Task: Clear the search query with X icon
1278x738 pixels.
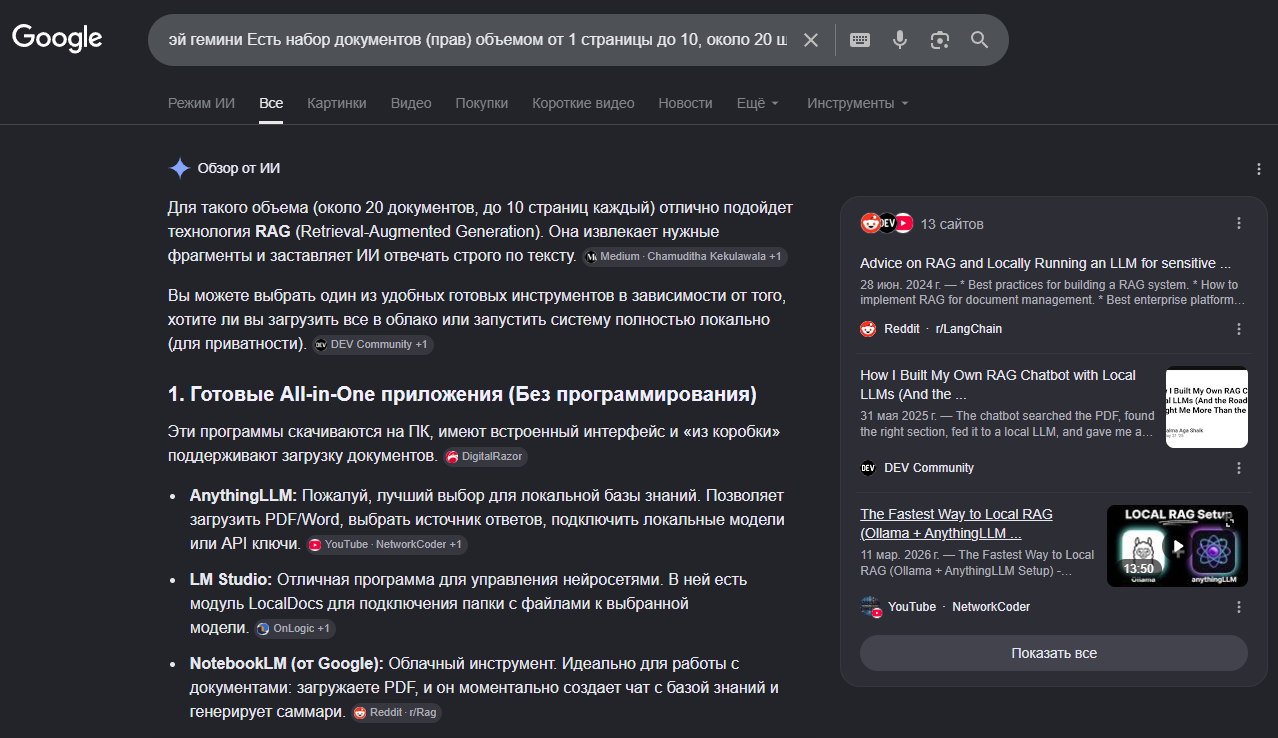Action: click(x=811, y=40)
